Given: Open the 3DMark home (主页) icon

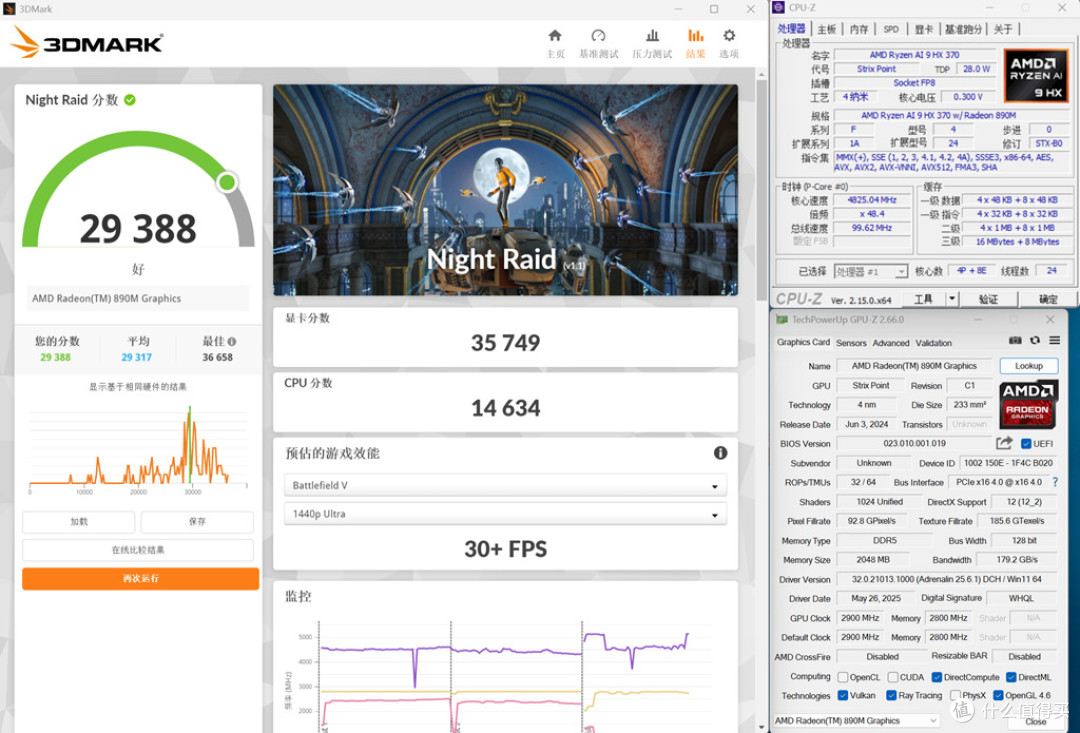Looking at the screenshot, I should [x=554, y=36].
